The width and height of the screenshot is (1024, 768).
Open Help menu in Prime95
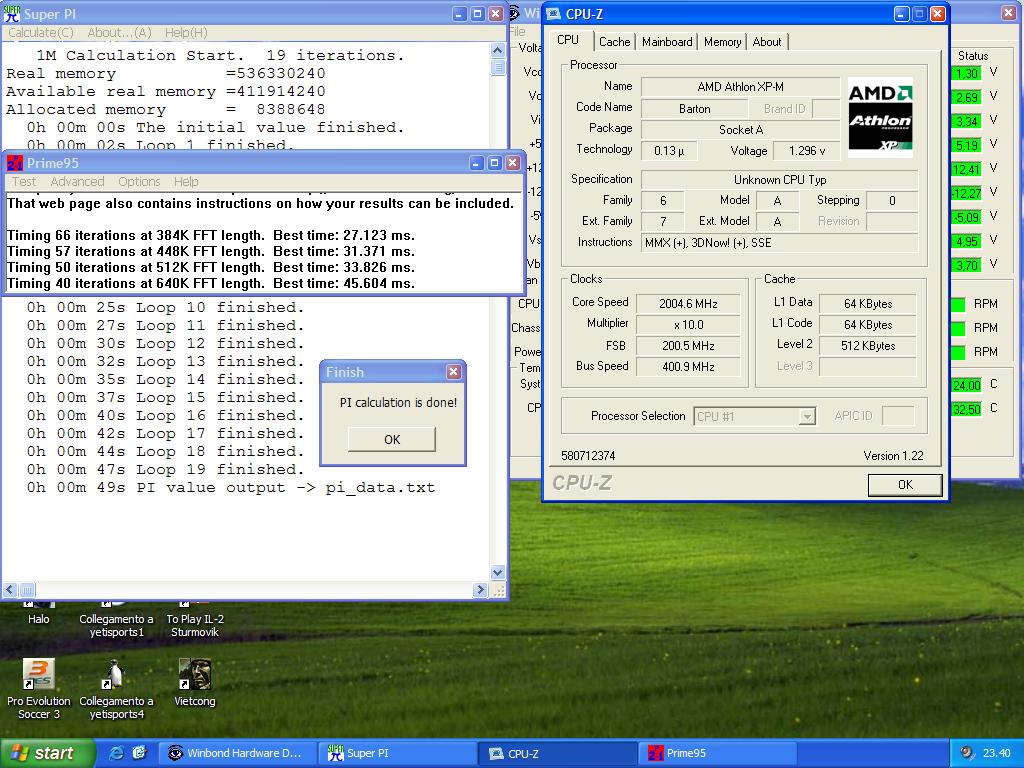coord(186,182)
